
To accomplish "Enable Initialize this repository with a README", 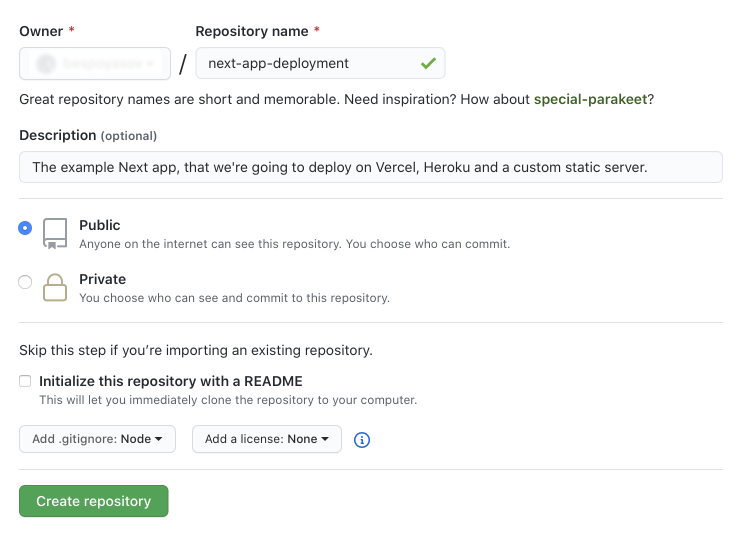I will coord(25,381).
